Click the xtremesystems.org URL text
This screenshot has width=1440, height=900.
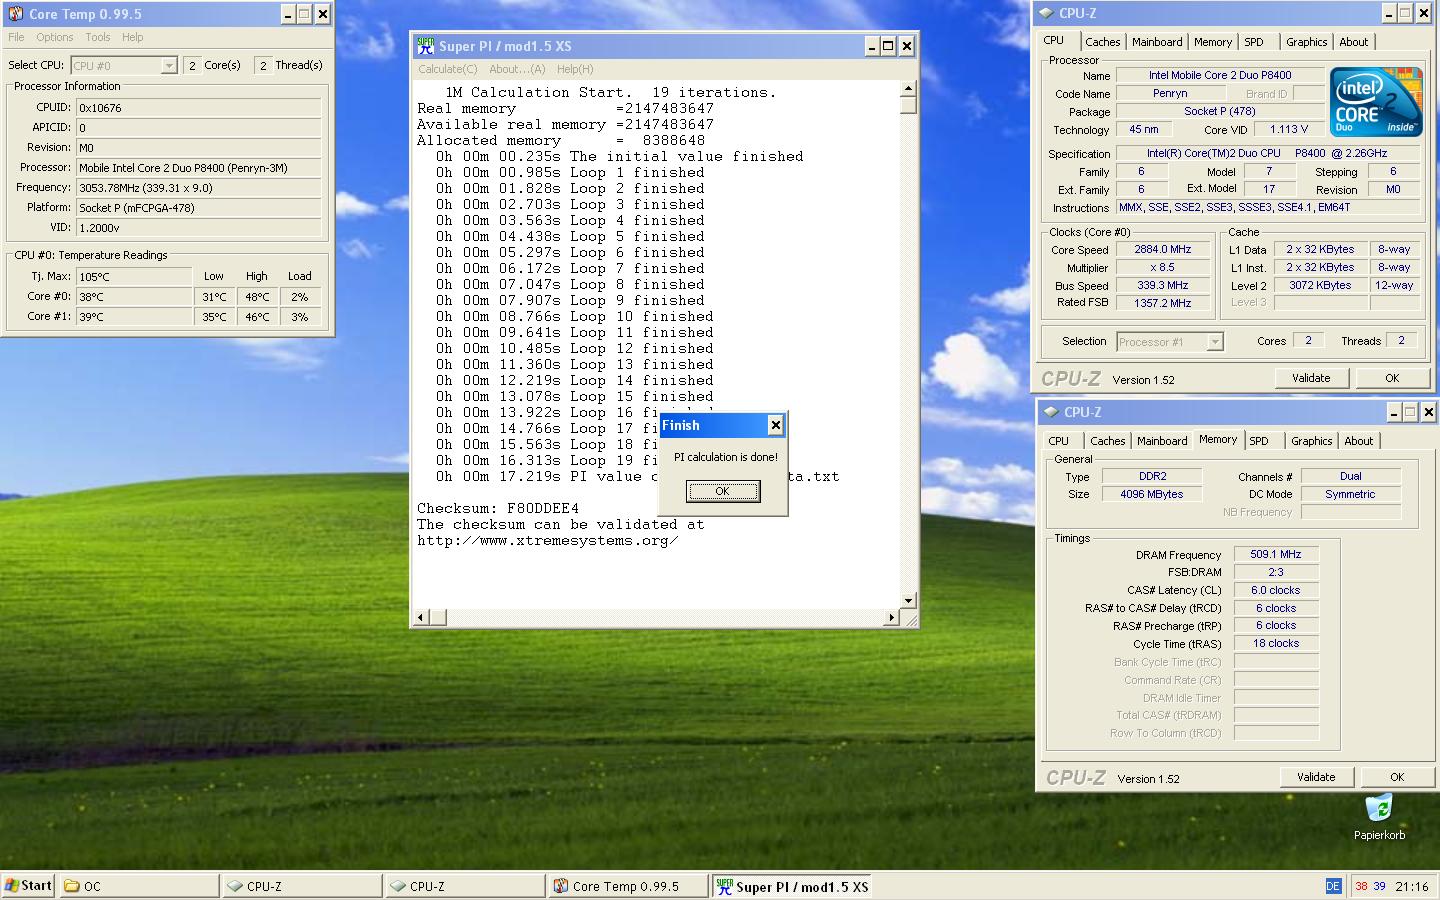(x=548, y=541)
